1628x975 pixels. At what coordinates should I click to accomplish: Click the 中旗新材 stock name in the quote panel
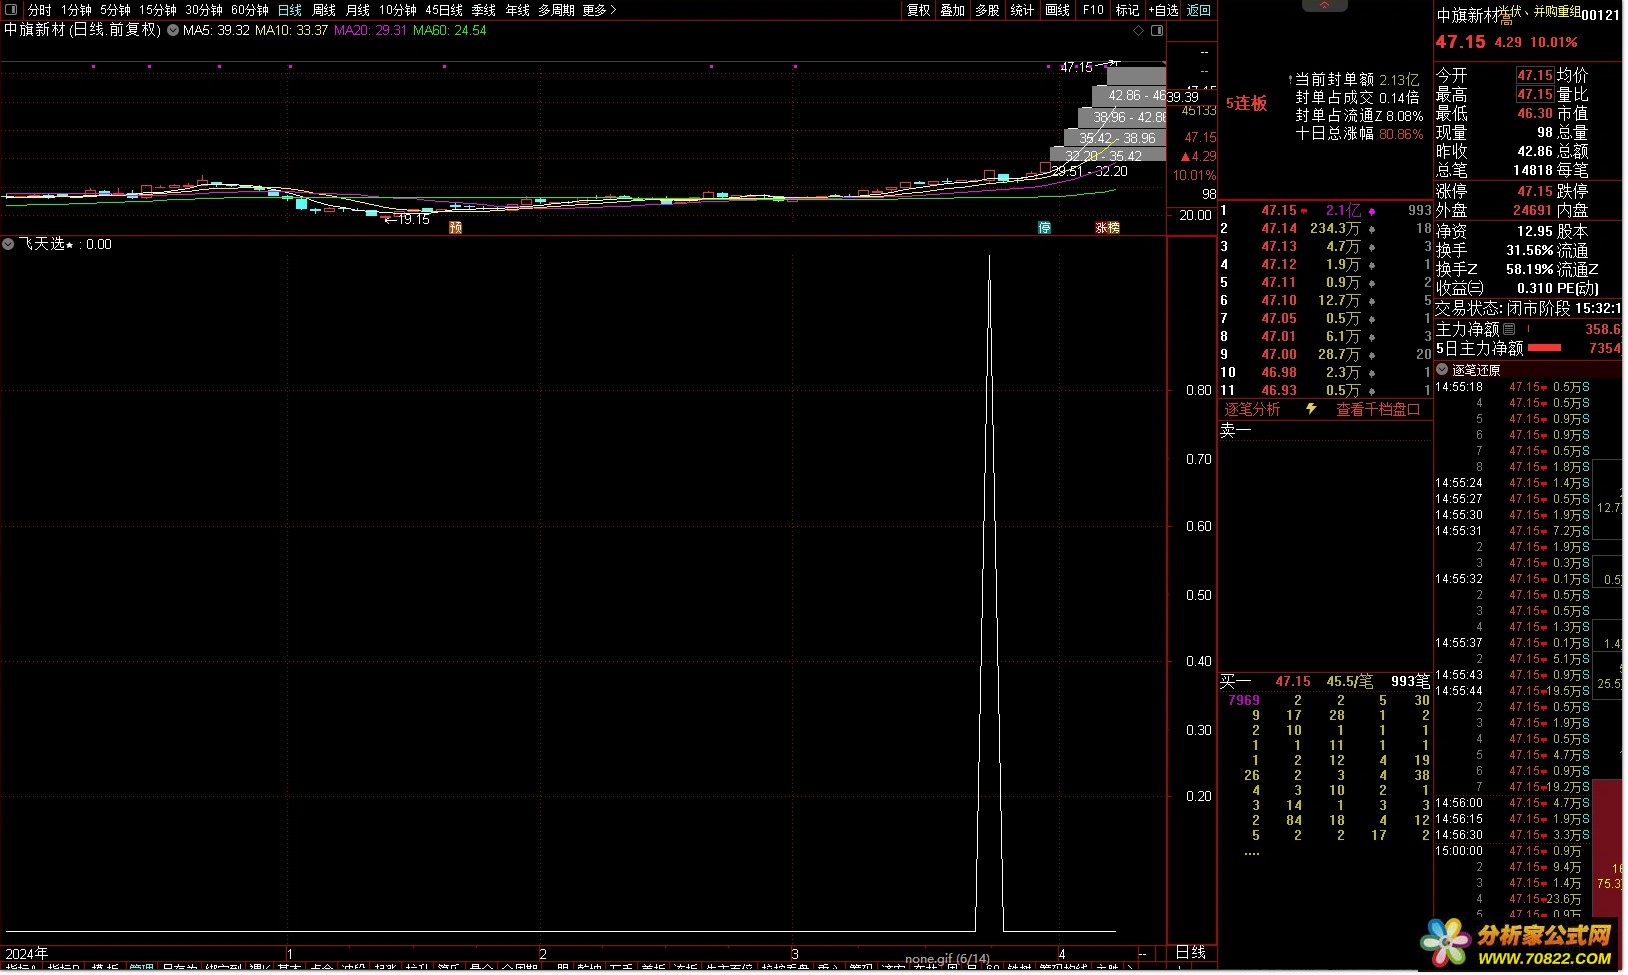pos(1469,16)
